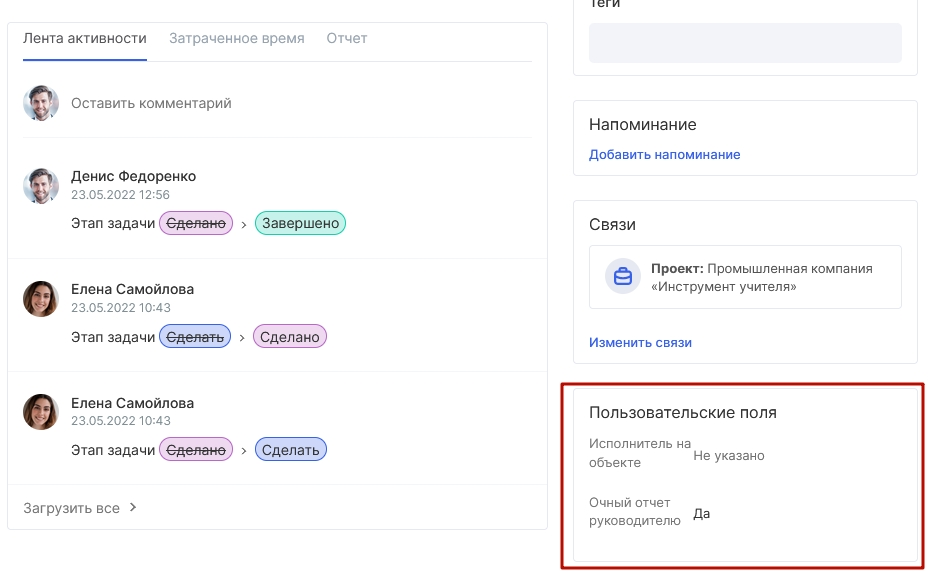
Task: Click the user avatar beside Оставить комментарий
Action: [x=41, y=103]
